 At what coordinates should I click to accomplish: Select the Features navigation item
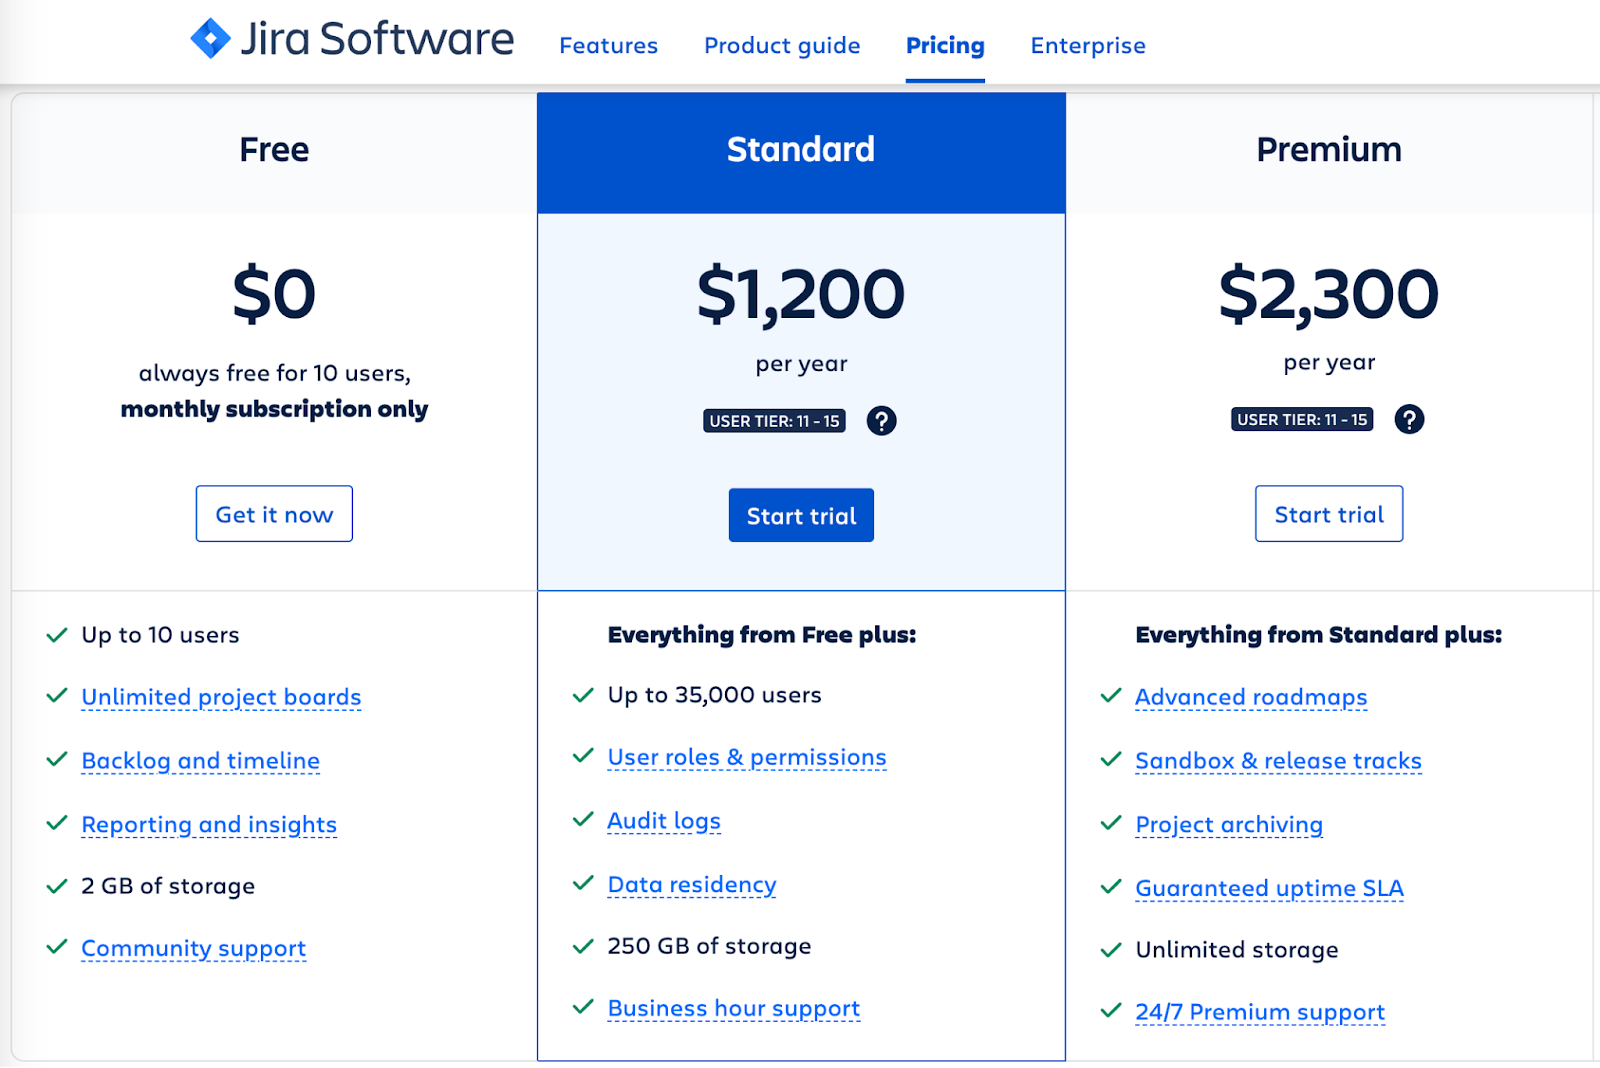[608, 45]
